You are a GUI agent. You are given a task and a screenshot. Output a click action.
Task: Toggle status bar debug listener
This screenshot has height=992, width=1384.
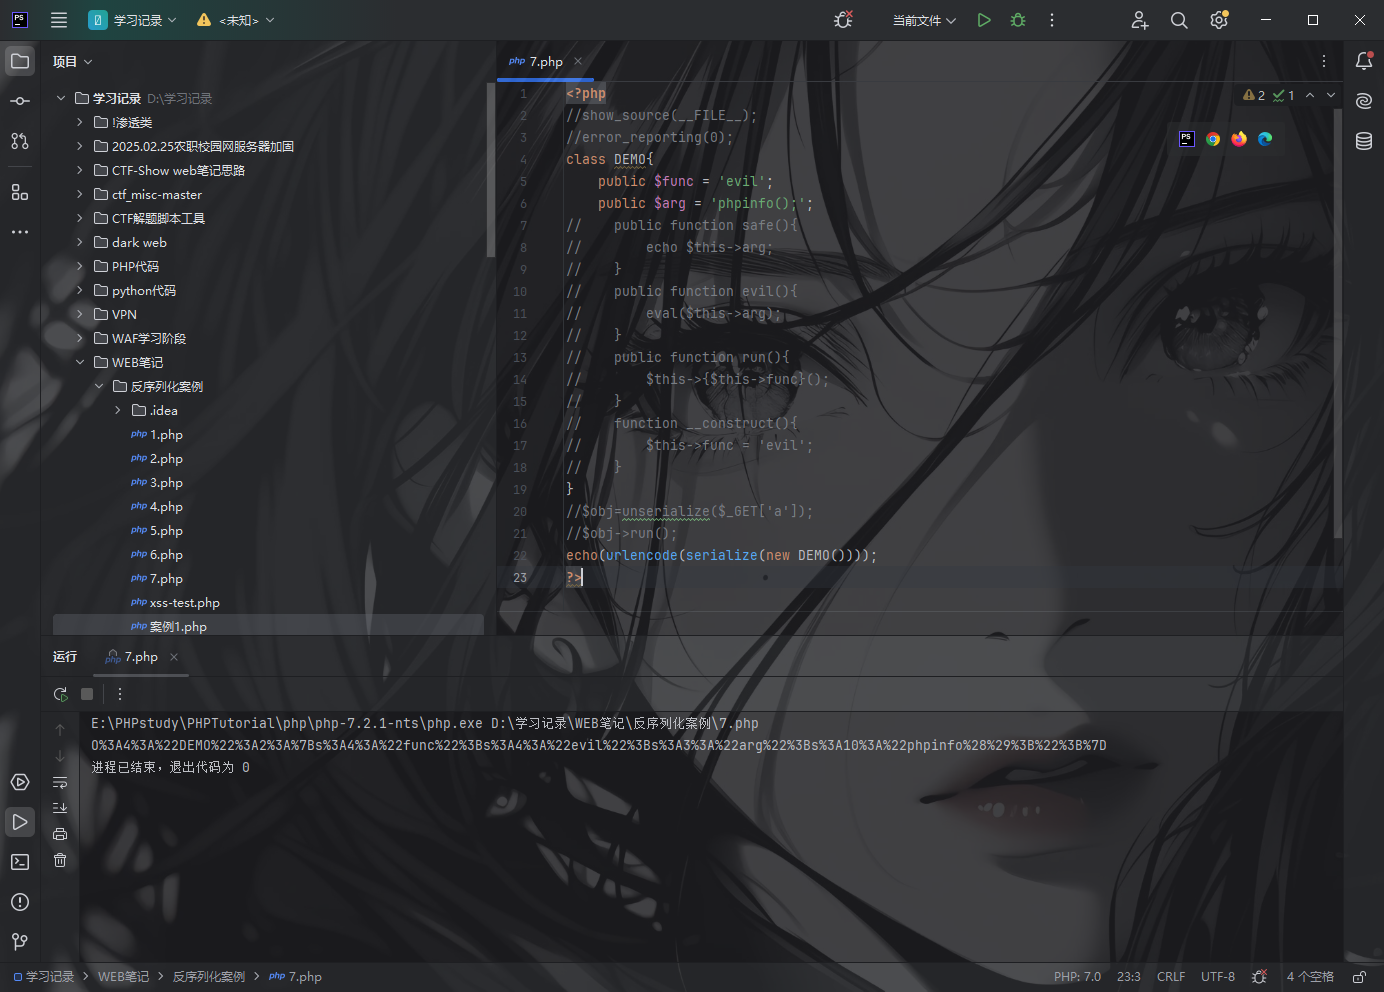click(x=1259, y=977)
